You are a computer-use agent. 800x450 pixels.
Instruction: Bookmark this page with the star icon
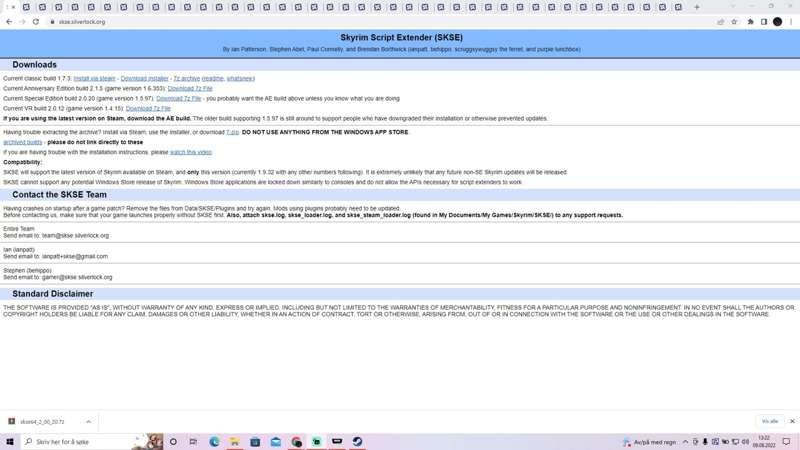(x=734, y=21)
